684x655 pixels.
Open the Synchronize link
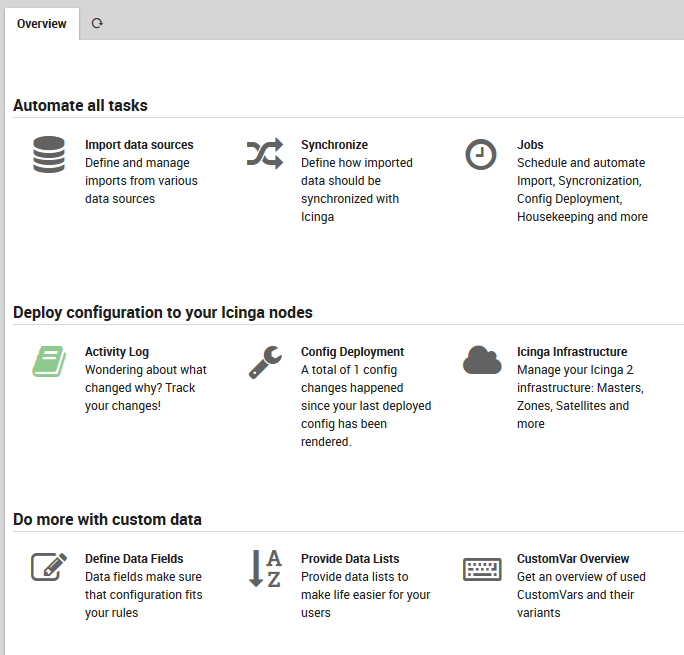(x=334, y=145)
